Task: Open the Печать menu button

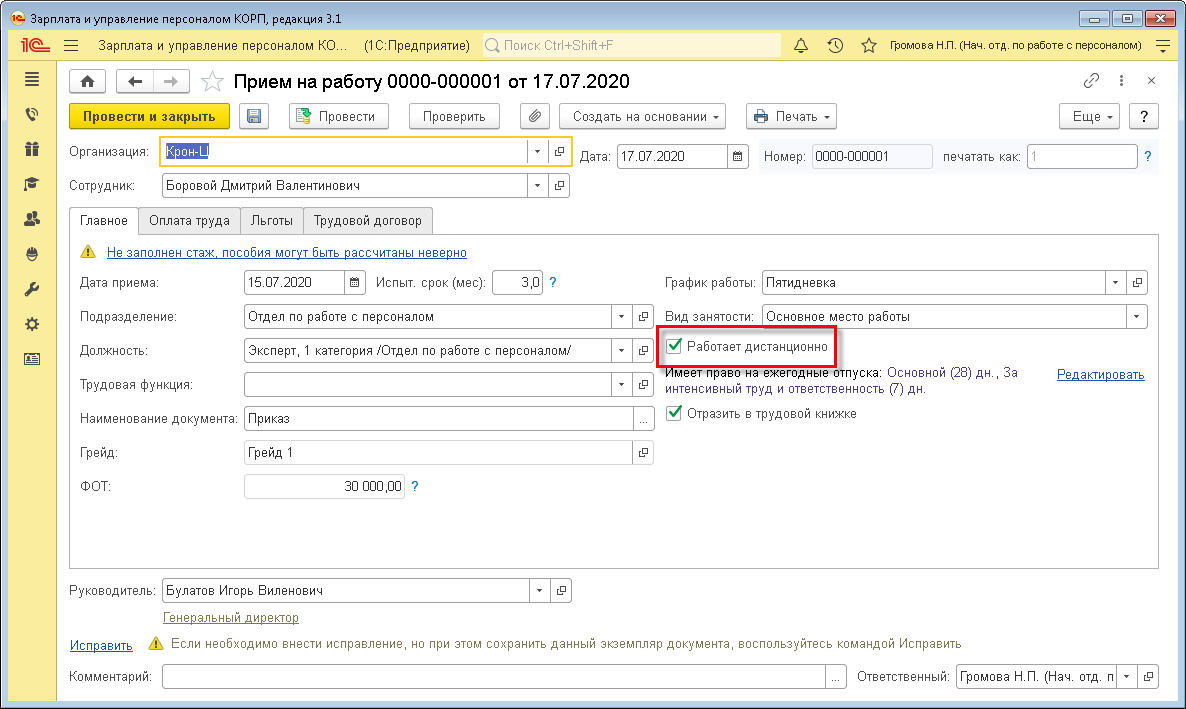Action: [x=791, y=117]
